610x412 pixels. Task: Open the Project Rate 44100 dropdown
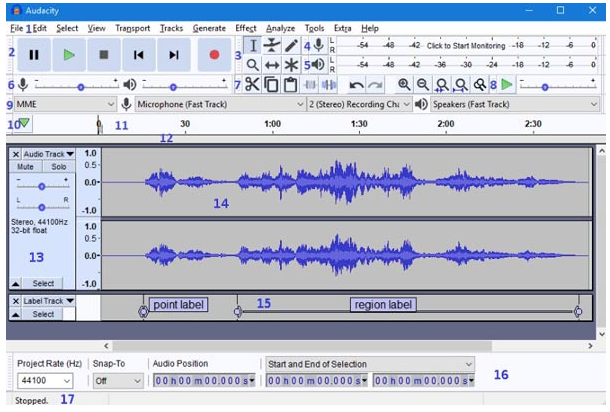(x=45, y=380)
